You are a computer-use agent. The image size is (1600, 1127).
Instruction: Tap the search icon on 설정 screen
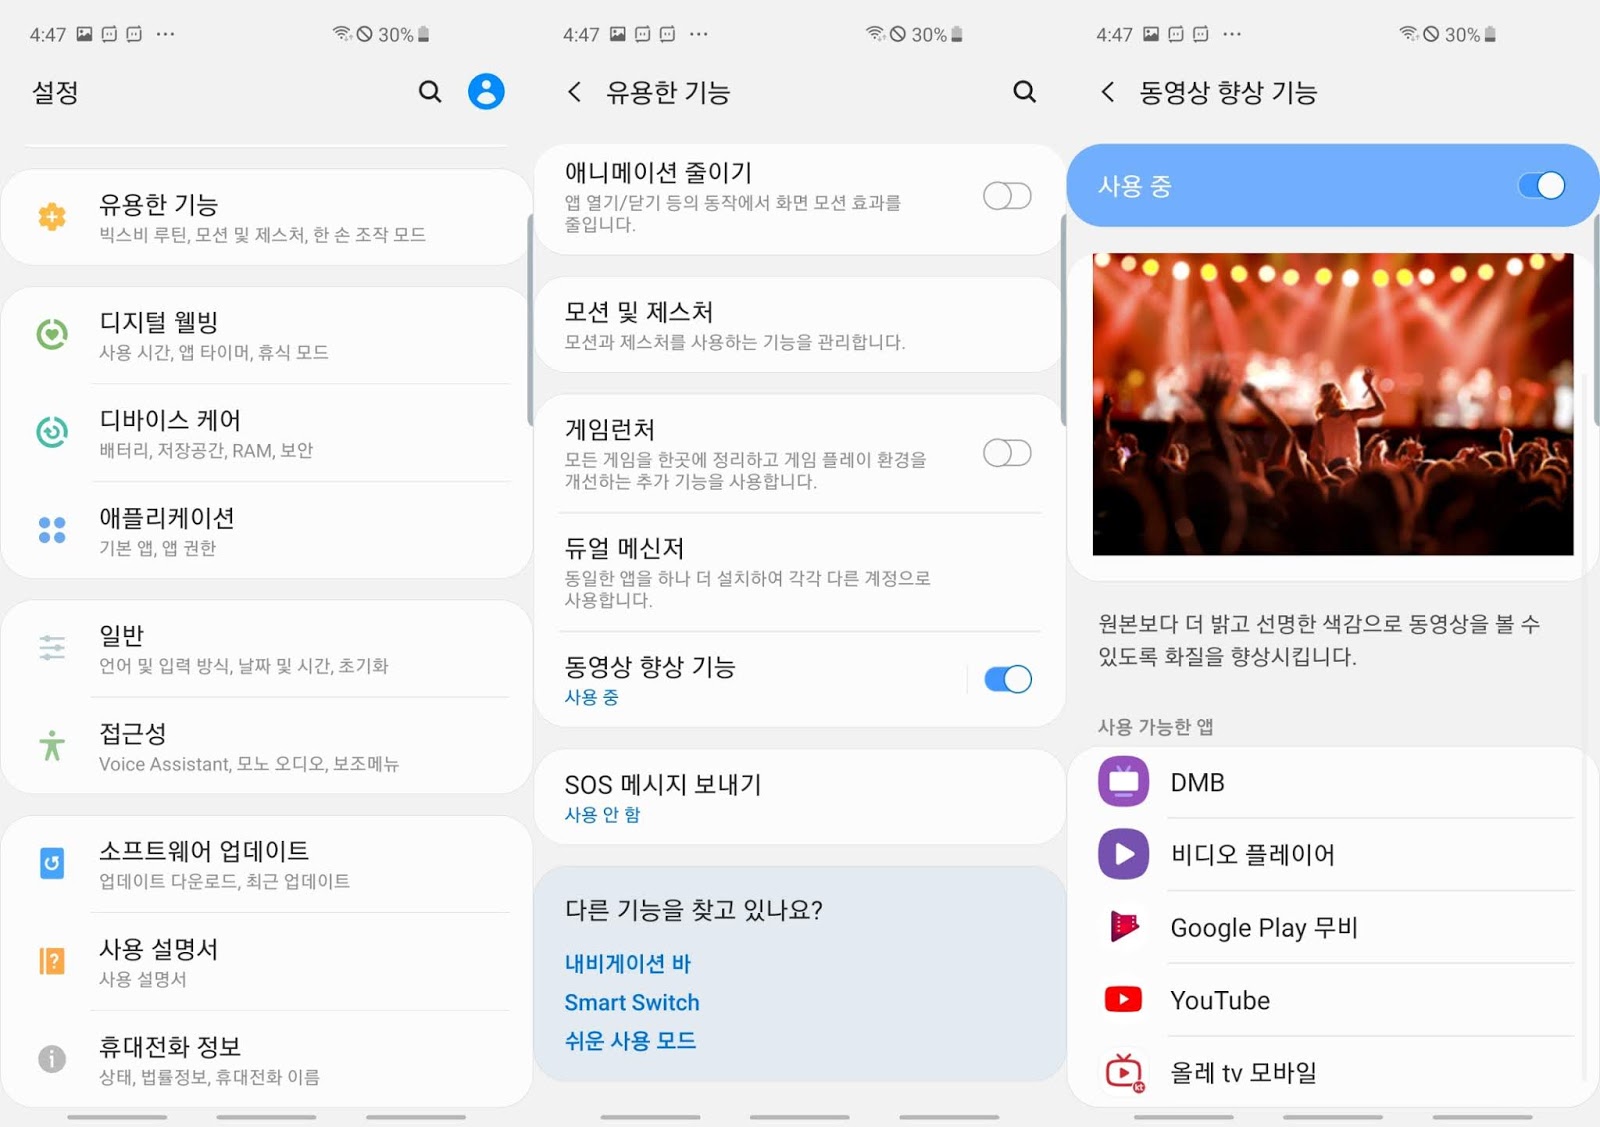point(430,92)
